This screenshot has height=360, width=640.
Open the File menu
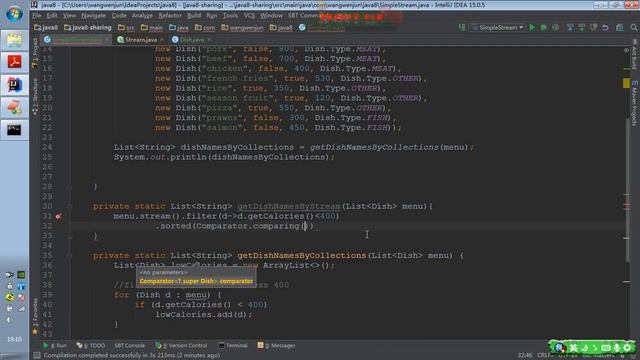[x=37, y=16]
